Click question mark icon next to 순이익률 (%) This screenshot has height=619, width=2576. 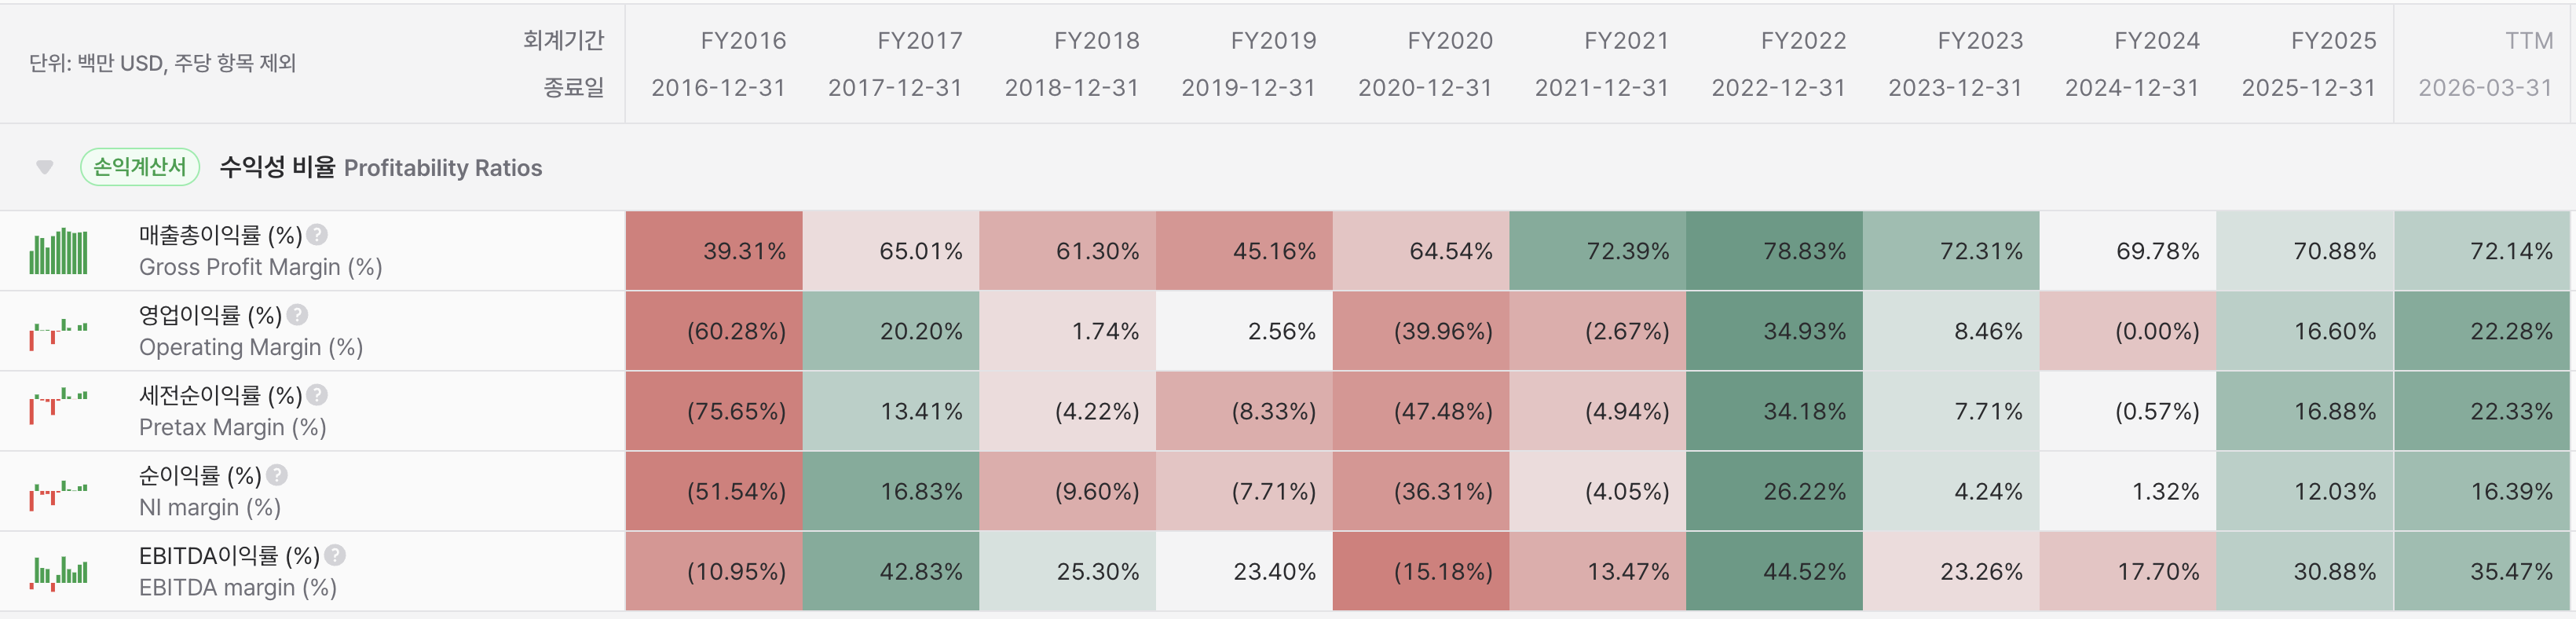click(277, 475)
